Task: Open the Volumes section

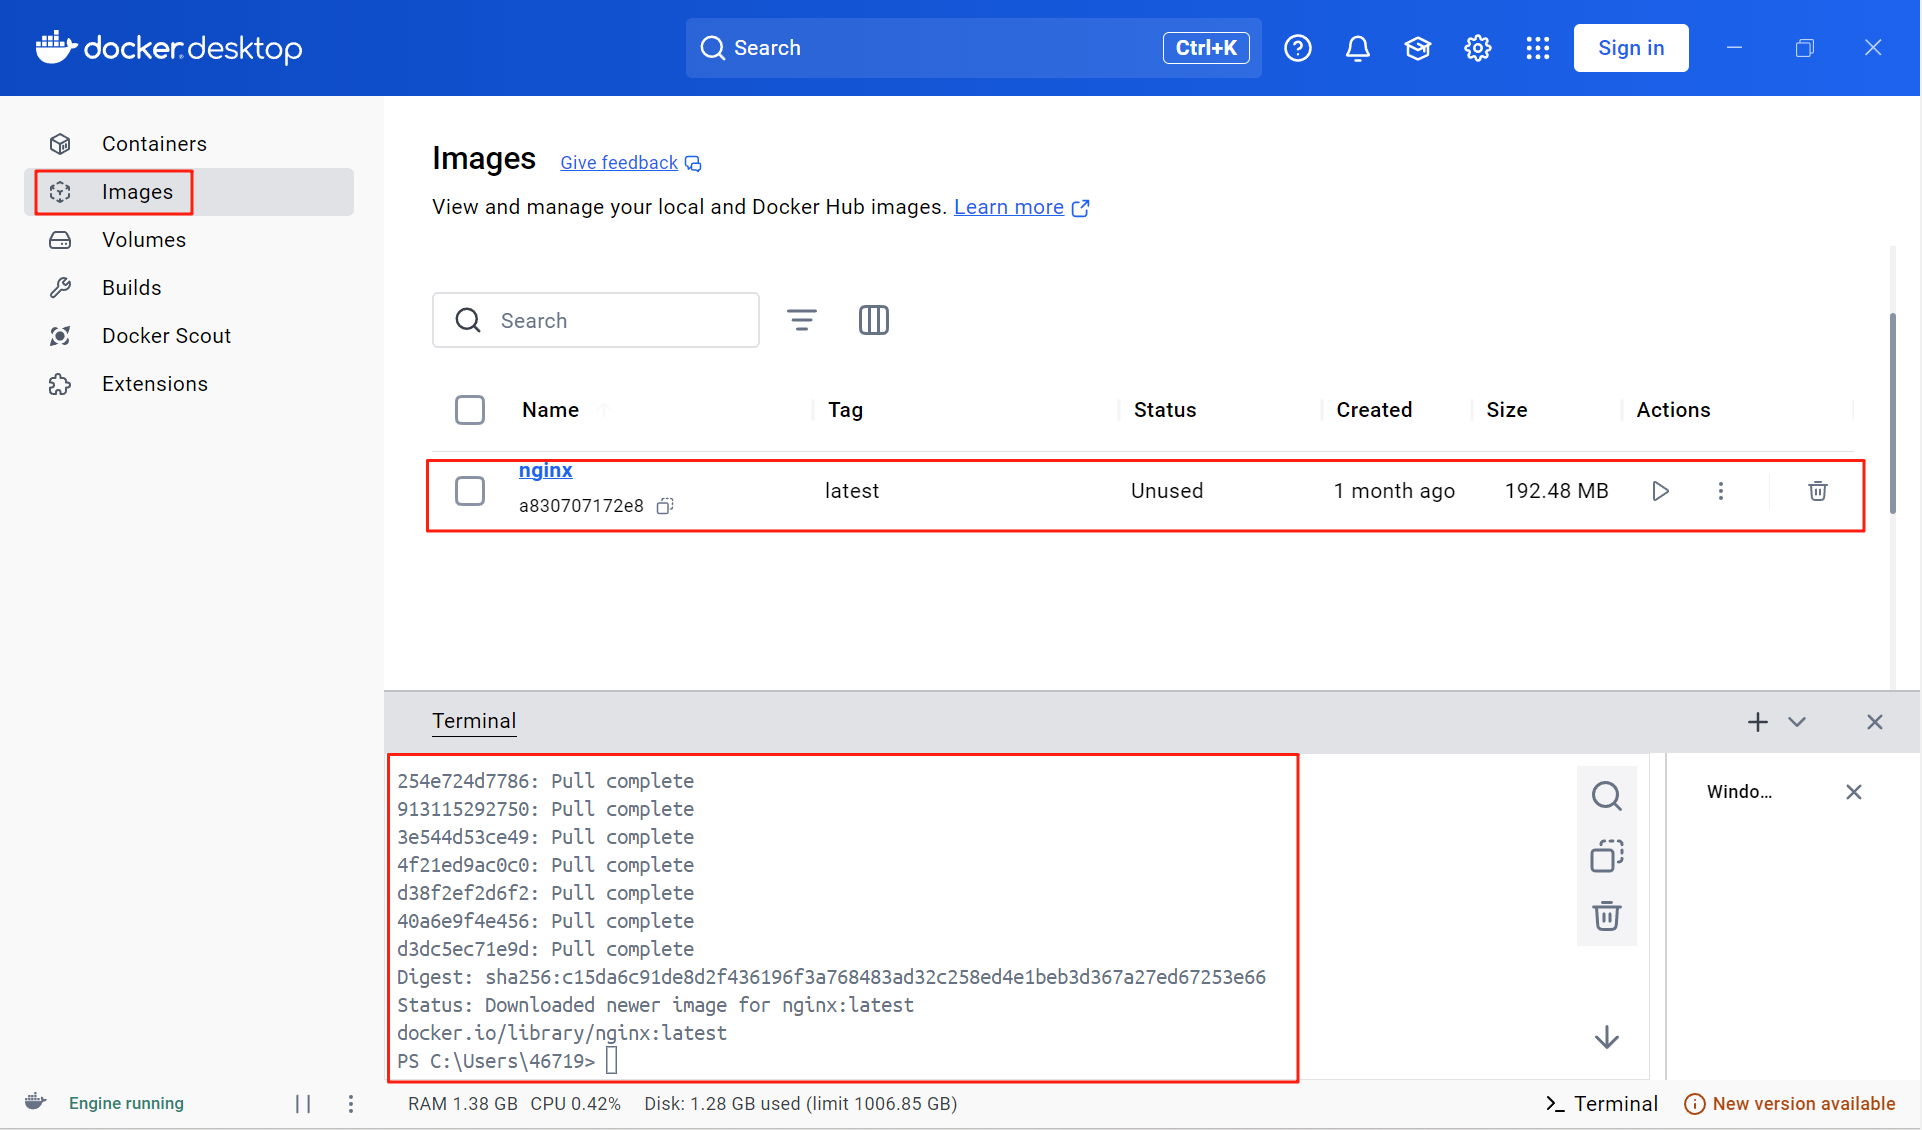Action: point(144,240)
